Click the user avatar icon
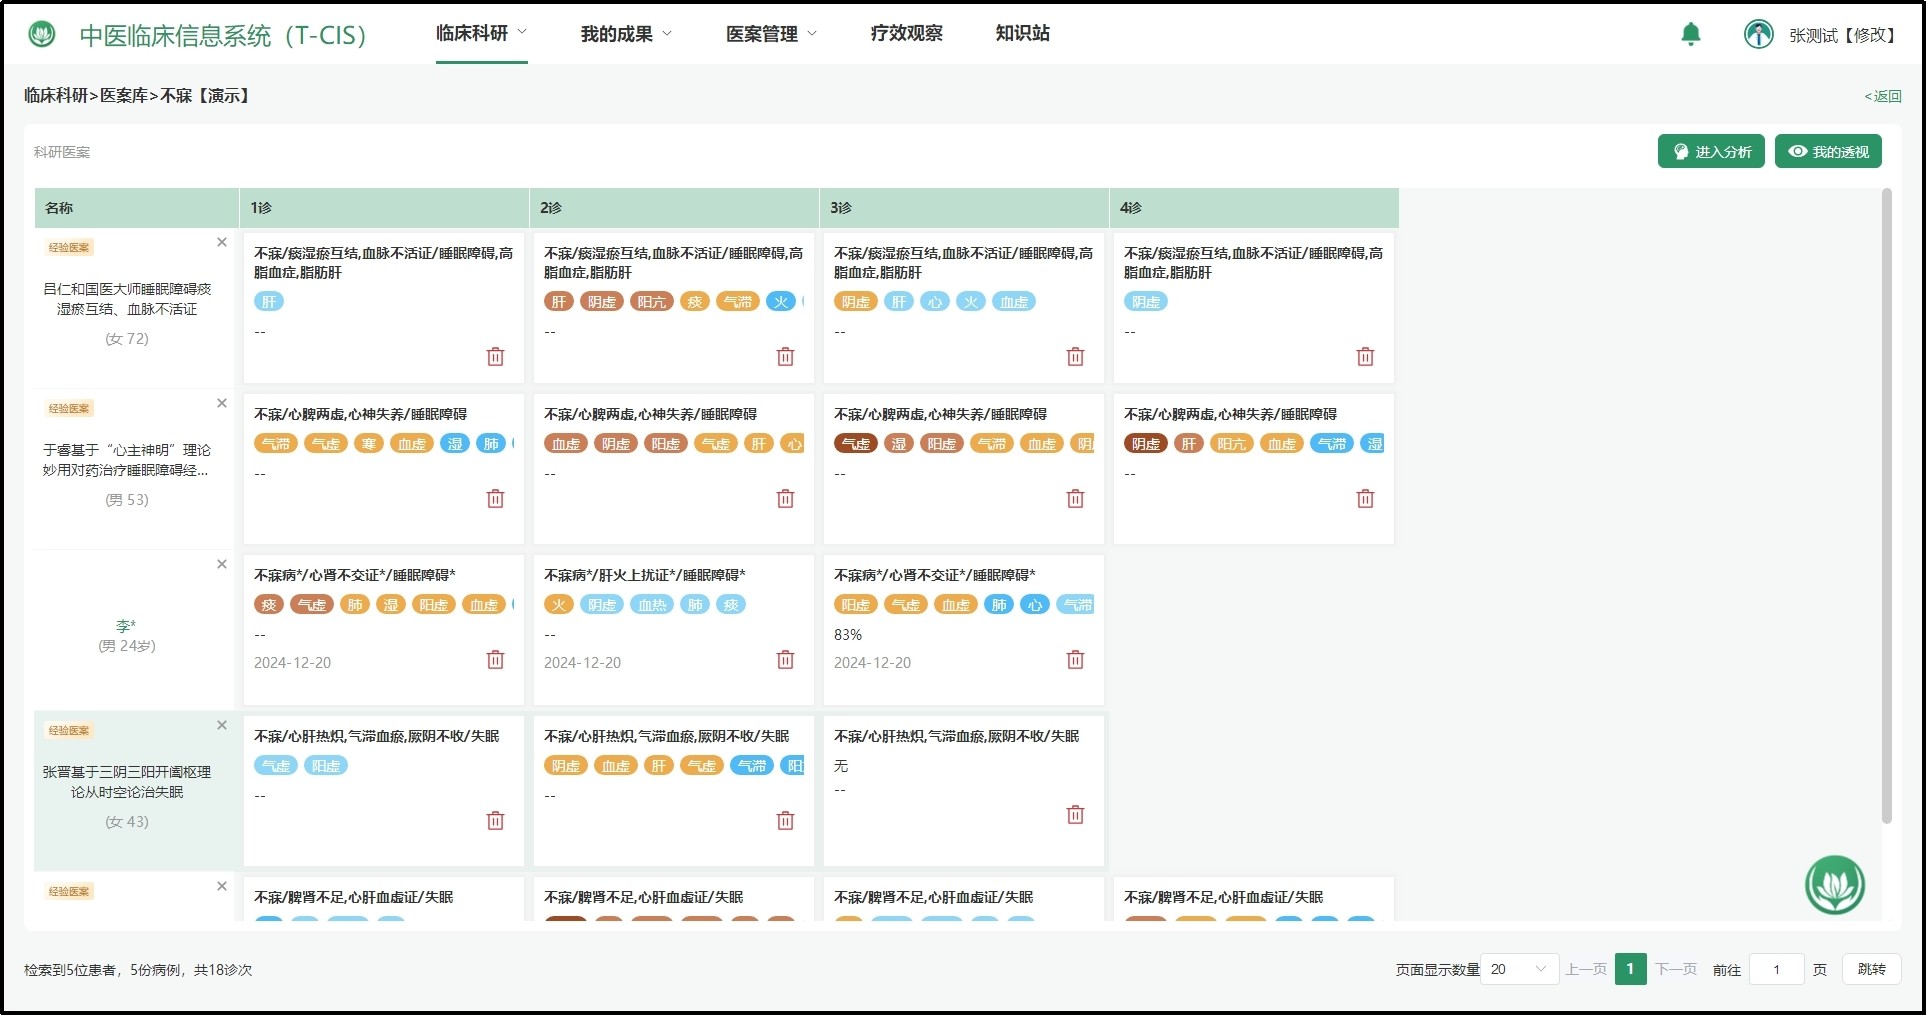This screenshot has width=1928, height=1015. [x=1758, y=34]
